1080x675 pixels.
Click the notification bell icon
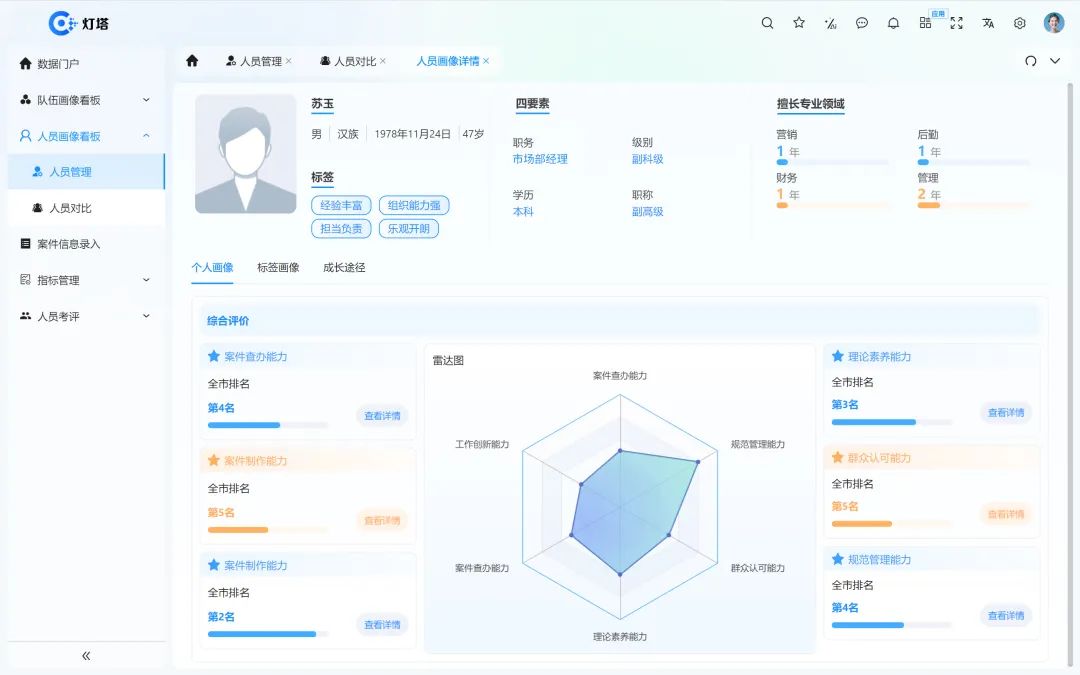pyautogui.click(x=893, y=22)
